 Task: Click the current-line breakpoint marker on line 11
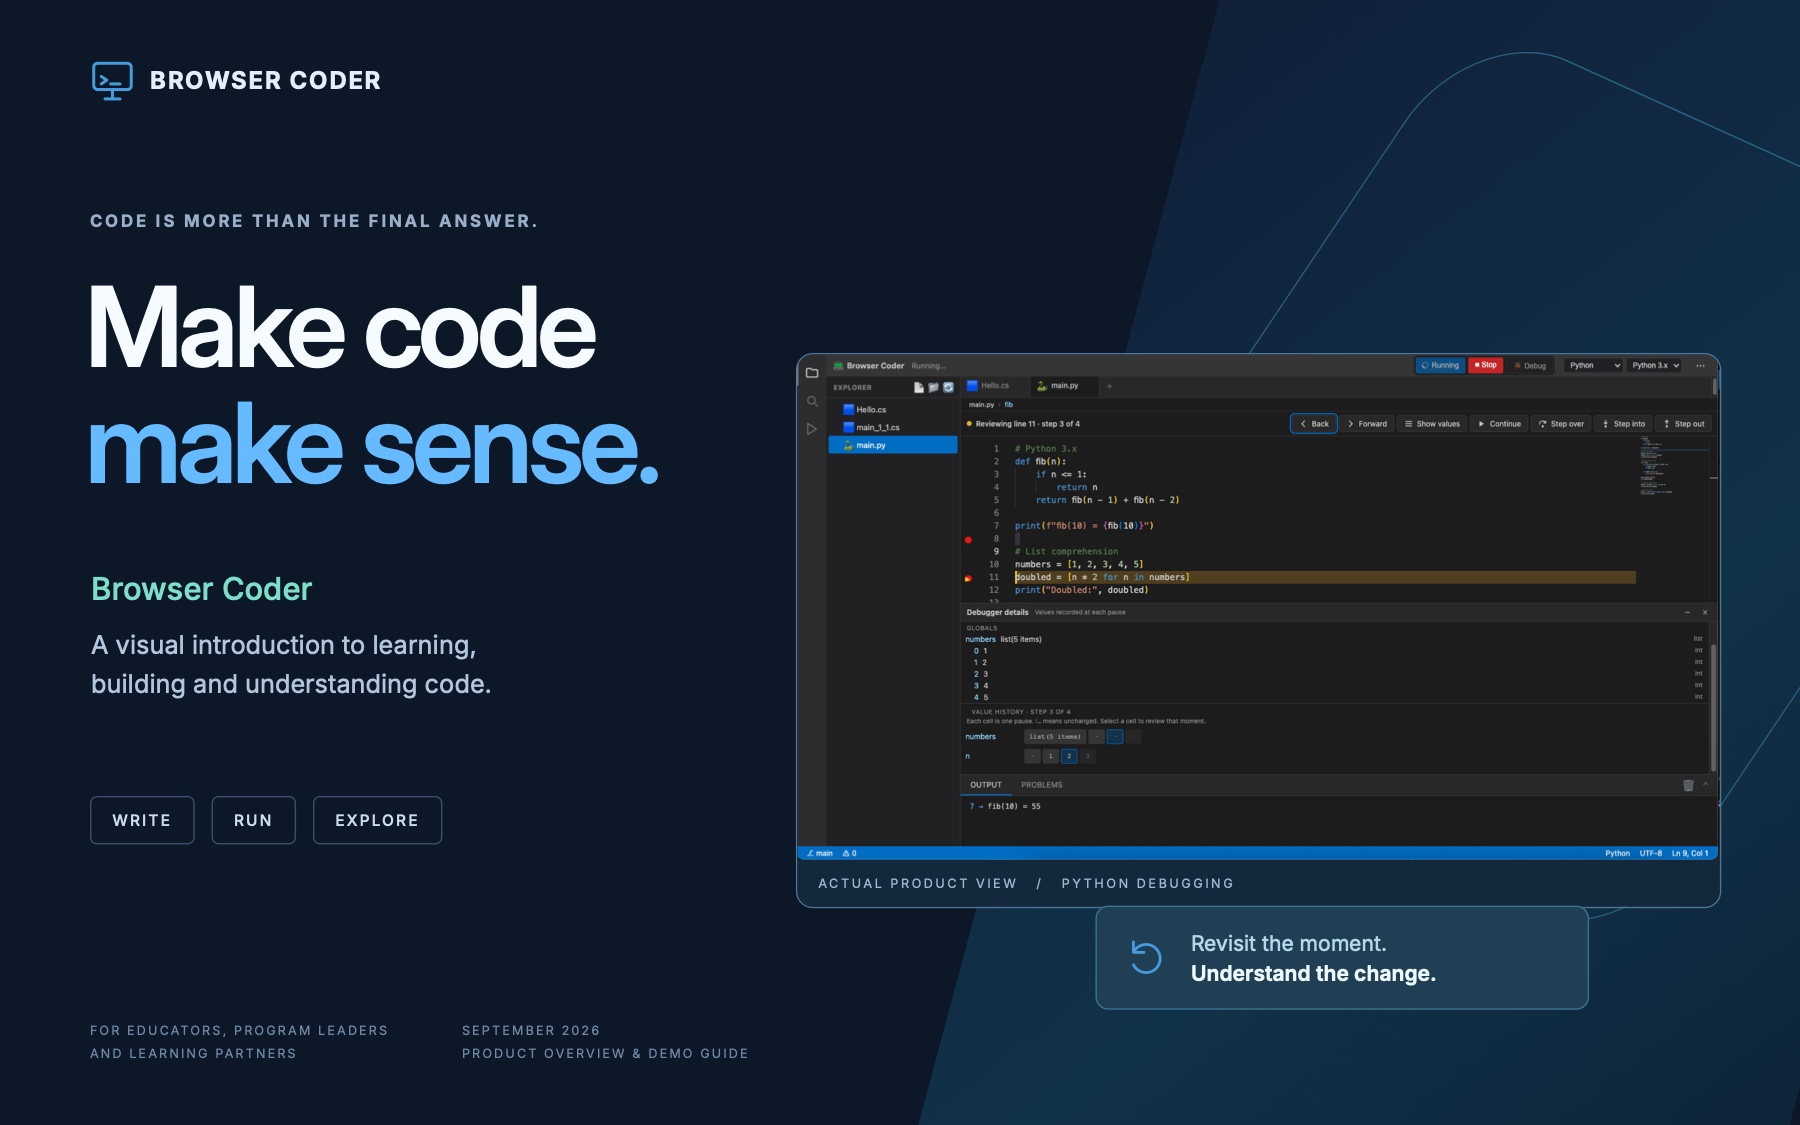[x=968, y=578]
